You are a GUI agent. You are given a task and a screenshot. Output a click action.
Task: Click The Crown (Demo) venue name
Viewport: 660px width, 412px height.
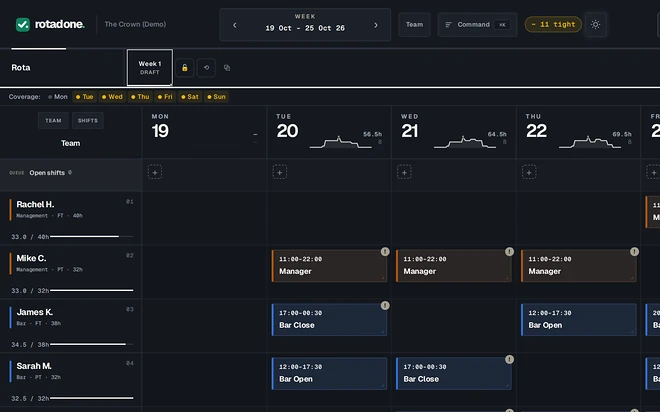(x=135, y=24)
